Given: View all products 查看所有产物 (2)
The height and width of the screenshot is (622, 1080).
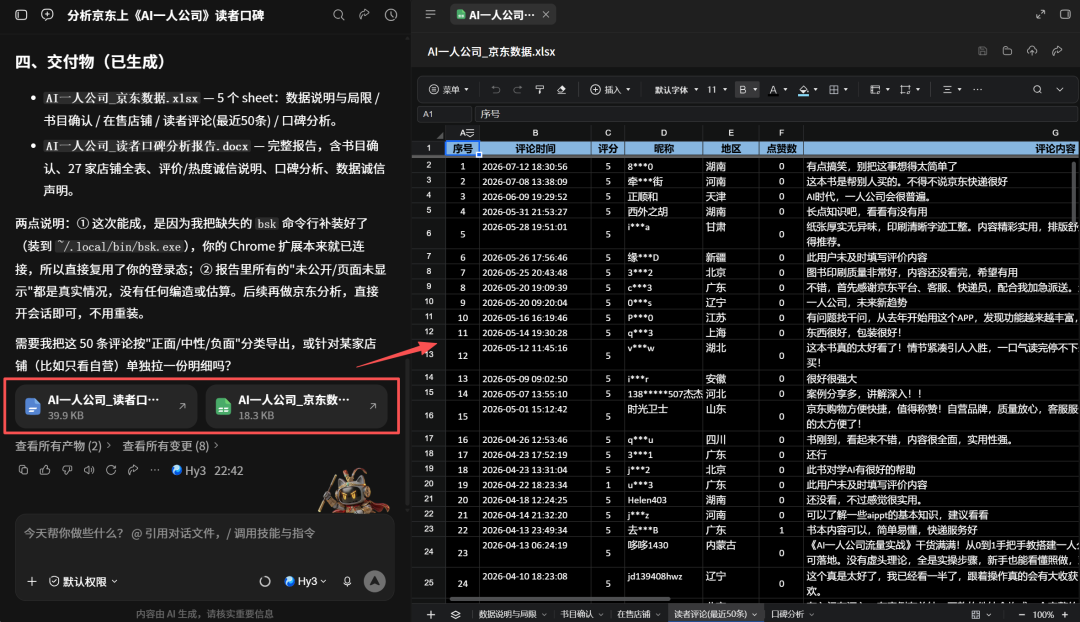Looking at the screenshot, I should [x=63, y=446].
